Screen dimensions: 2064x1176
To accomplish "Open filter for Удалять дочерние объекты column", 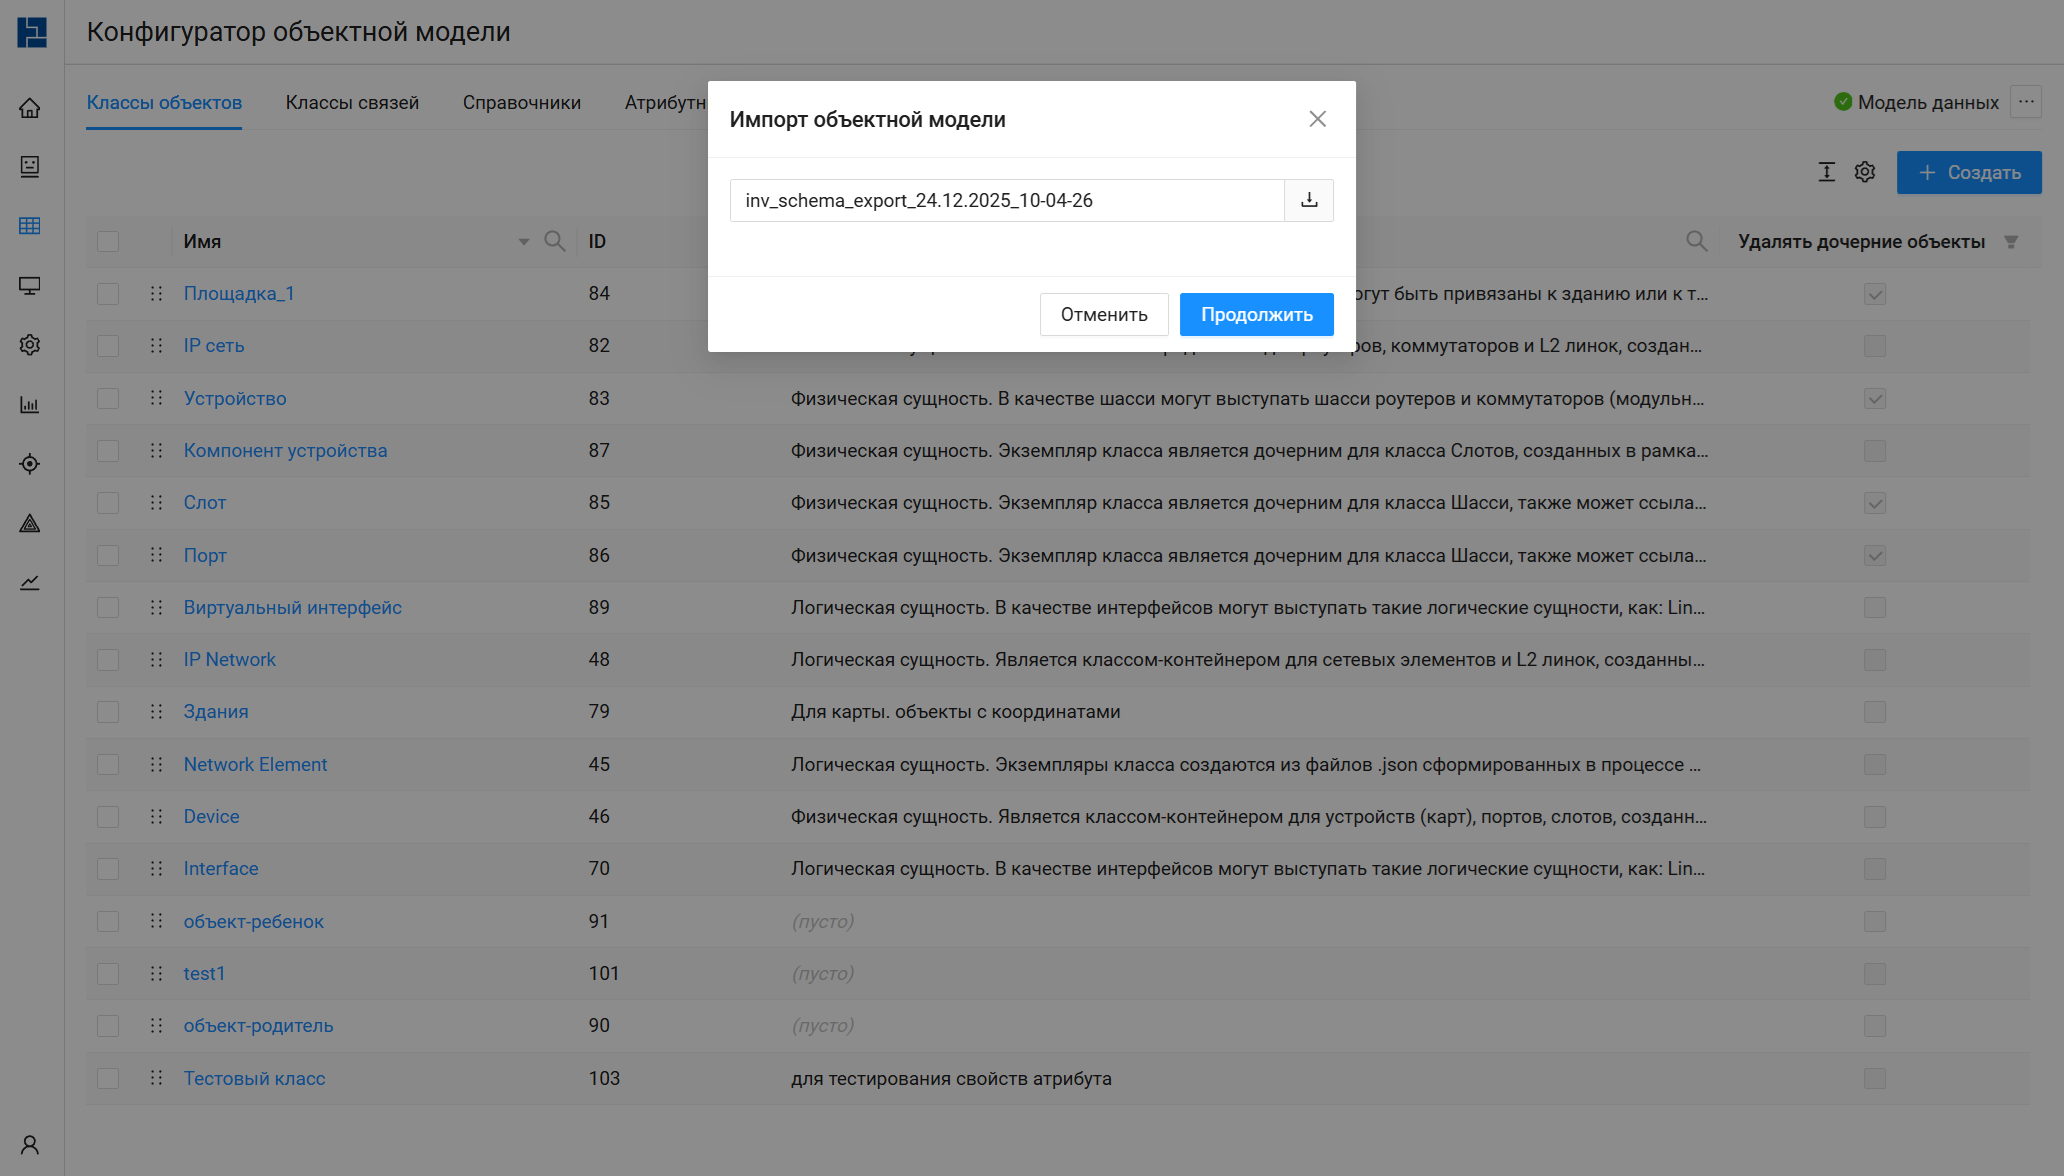I will [x=2011, y=242].
